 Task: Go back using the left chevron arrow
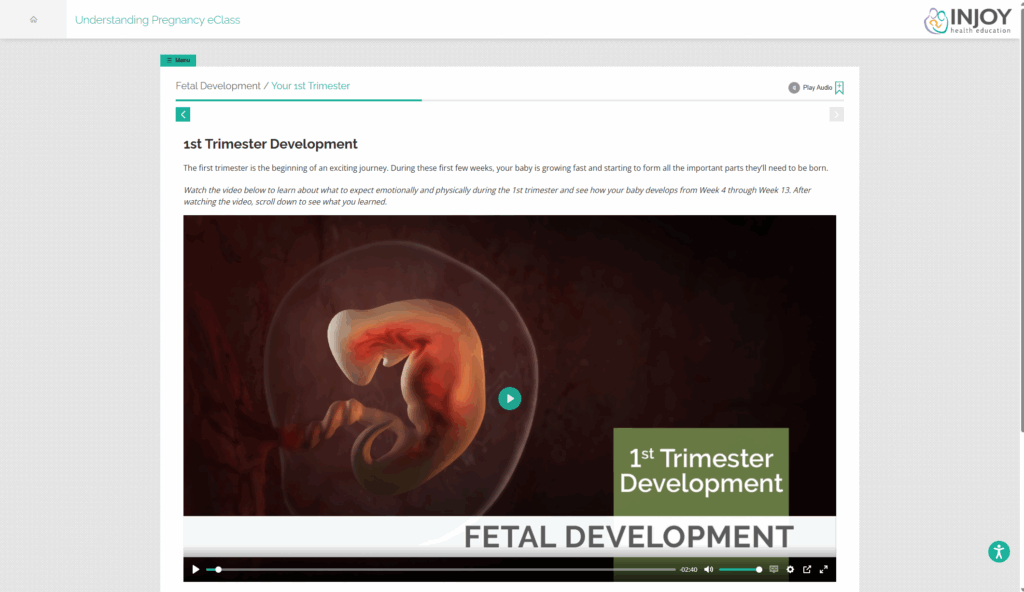183,114
